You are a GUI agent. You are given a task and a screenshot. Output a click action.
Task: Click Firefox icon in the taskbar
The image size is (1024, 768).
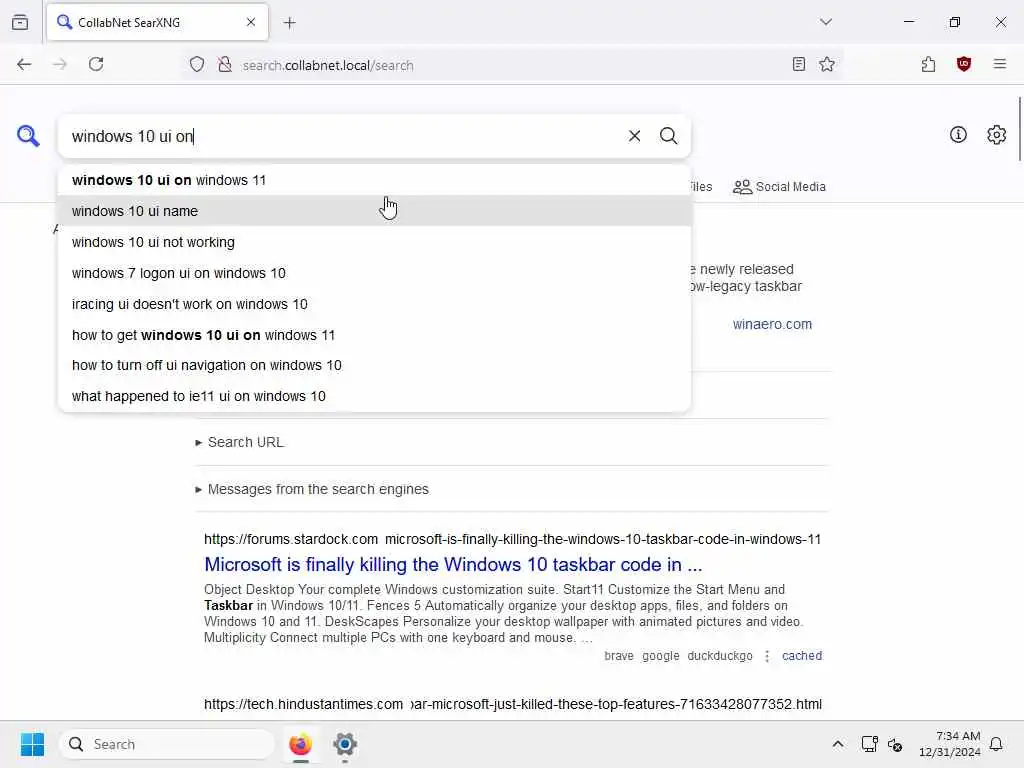coord(300,744)
